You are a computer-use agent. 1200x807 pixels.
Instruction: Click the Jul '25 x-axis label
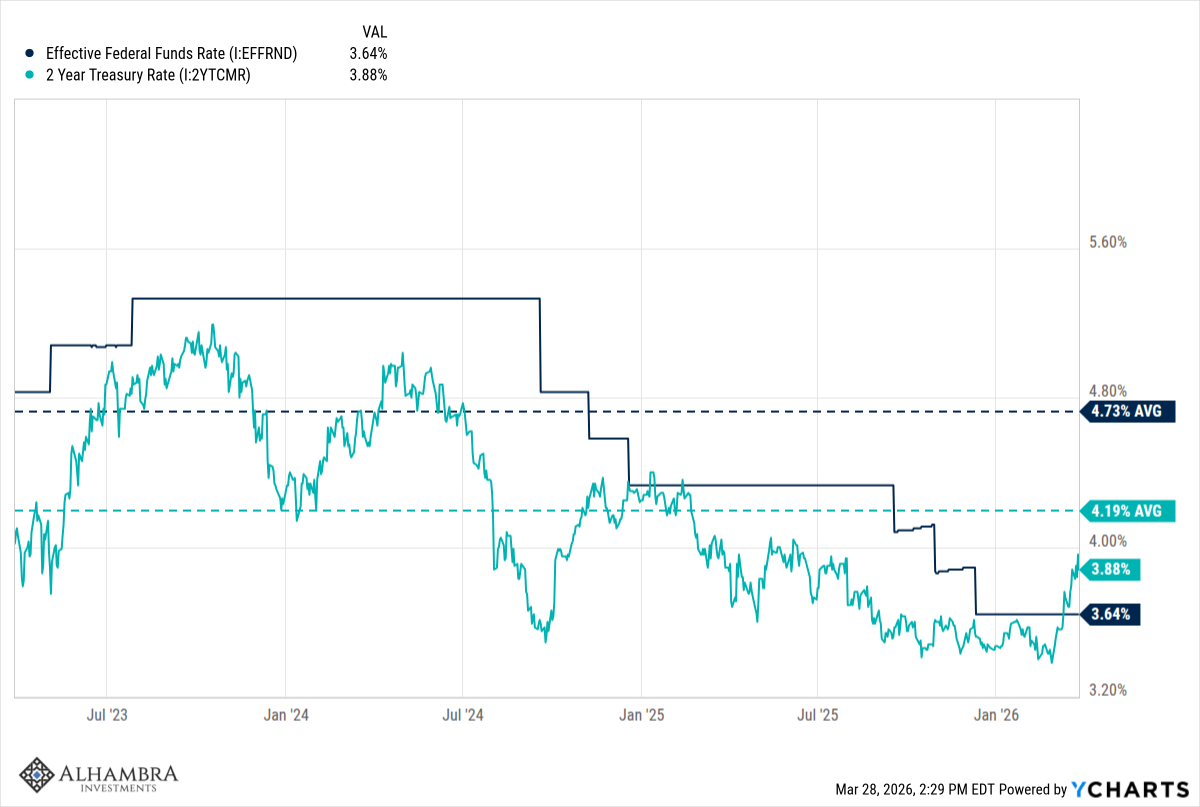click(817, 715)
